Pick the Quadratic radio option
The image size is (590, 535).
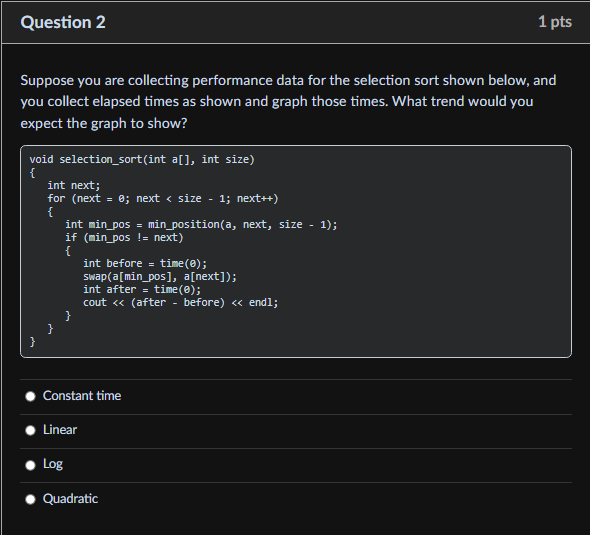[30, 499]
